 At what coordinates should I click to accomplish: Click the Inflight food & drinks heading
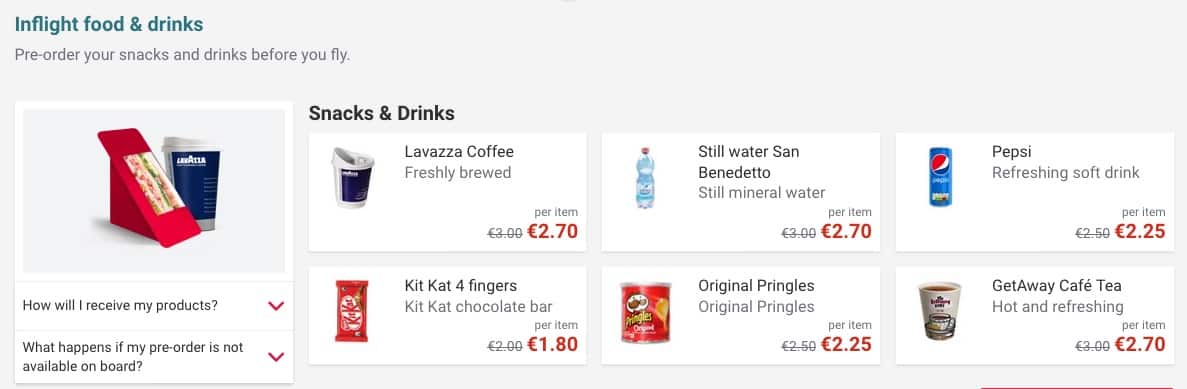click(x=109, y=24)
